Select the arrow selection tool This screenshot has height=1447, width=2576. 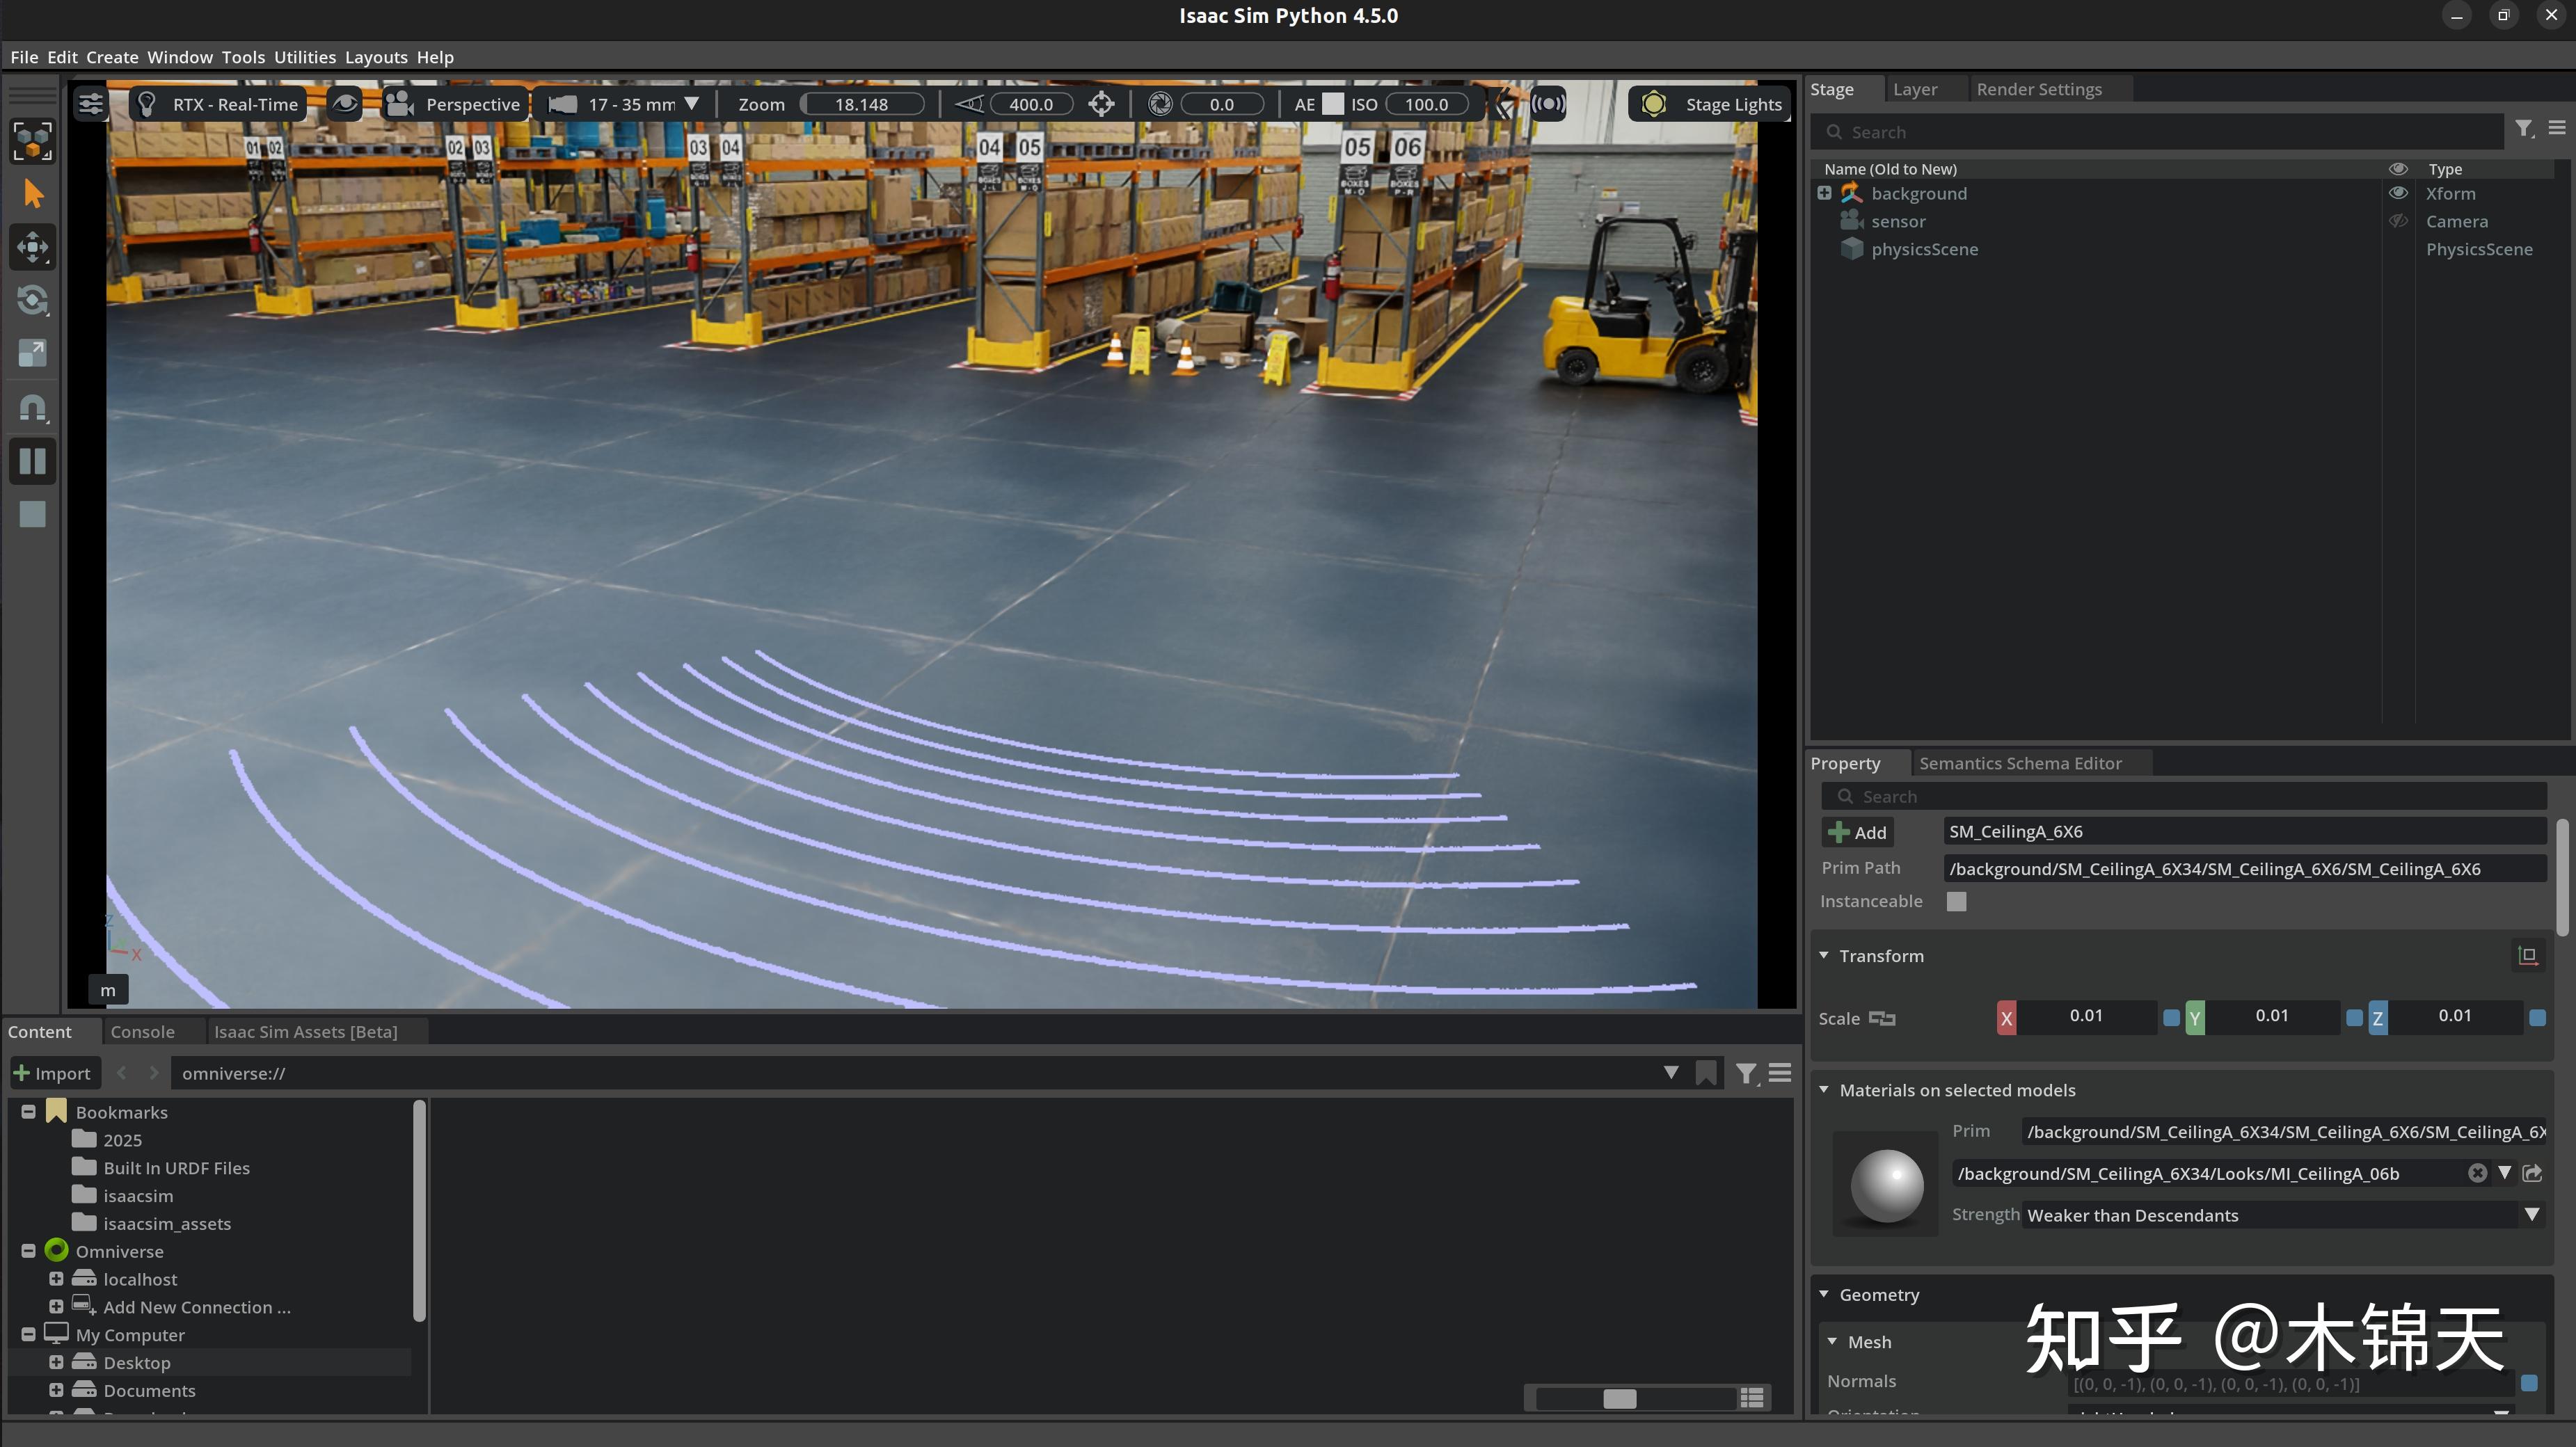click(x=33, y=194)
